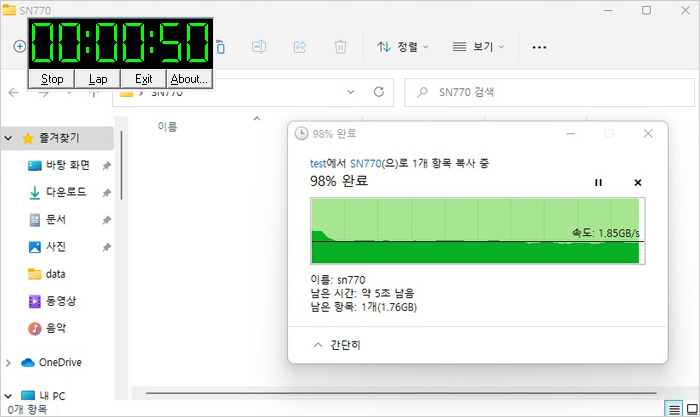Click the 0개 항목 status text
700x417 pixels.
(27, 409)
